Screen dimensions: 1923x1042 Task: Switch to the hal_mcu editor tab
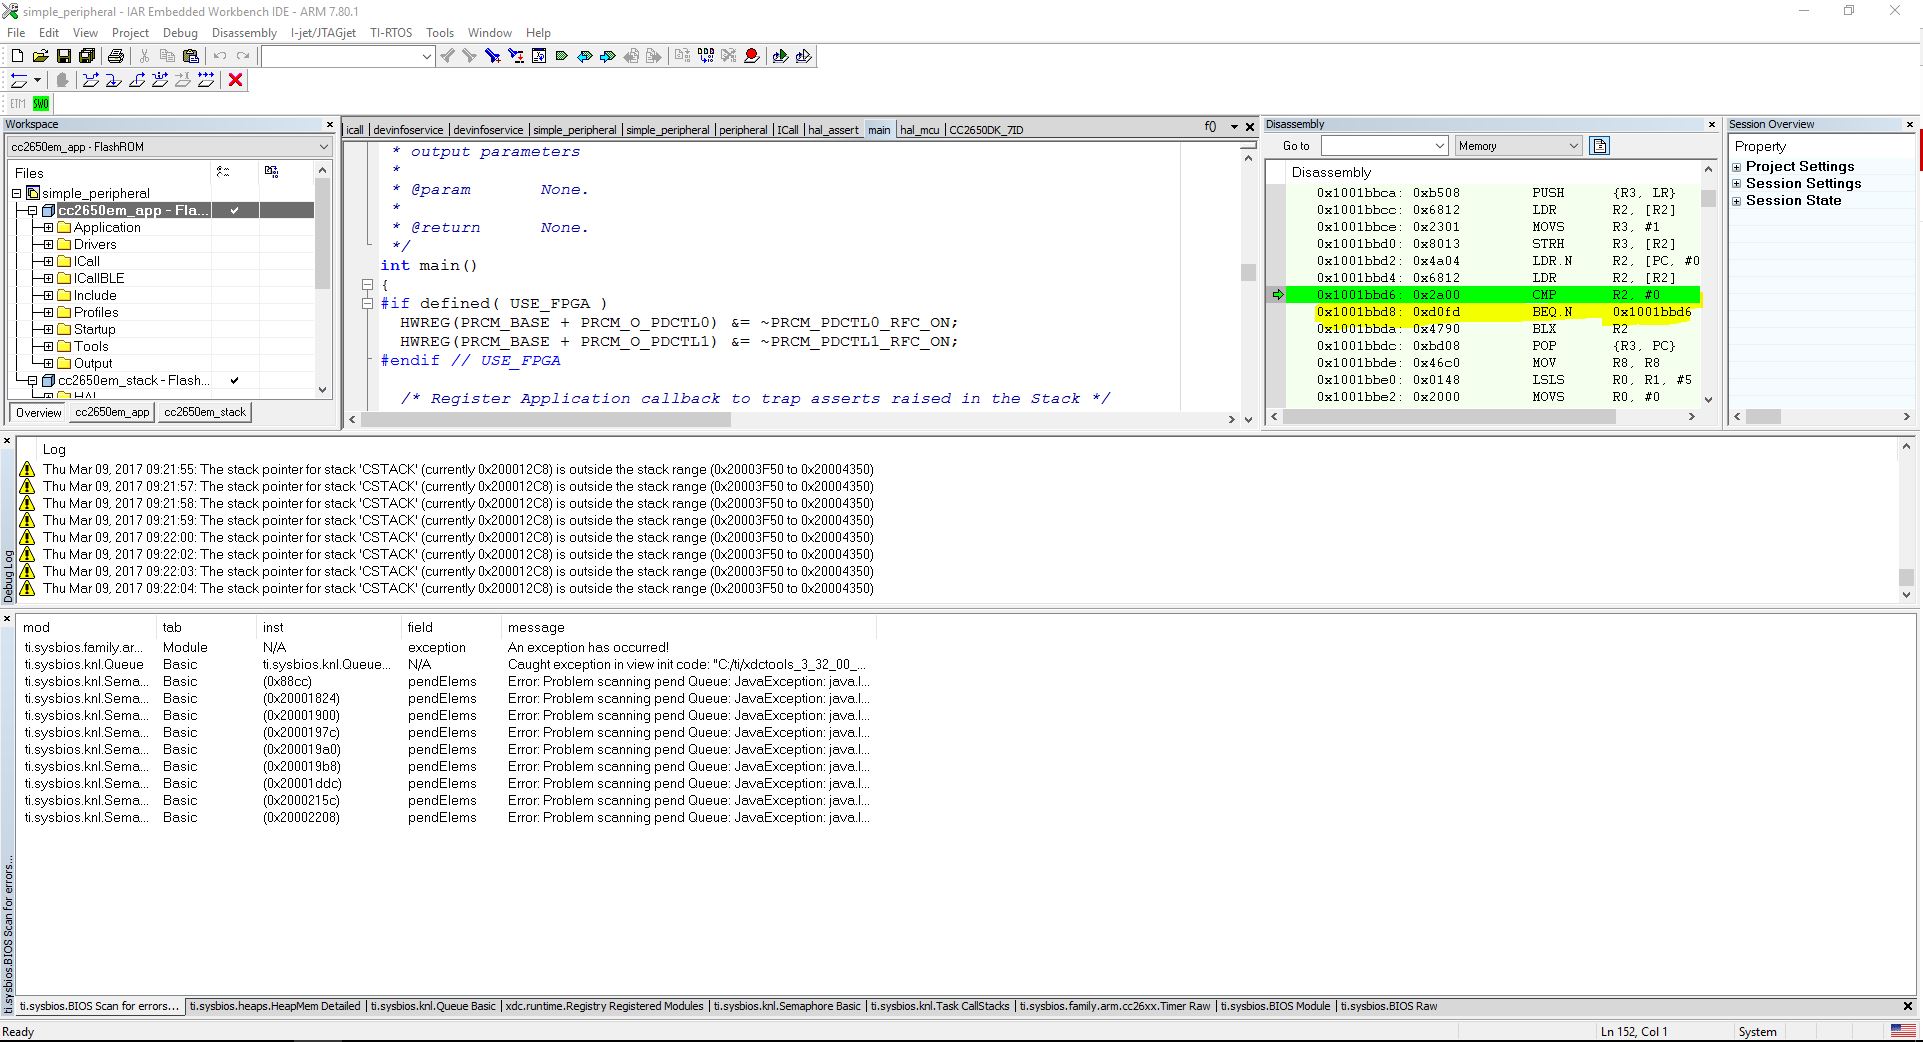click(919, 130)
